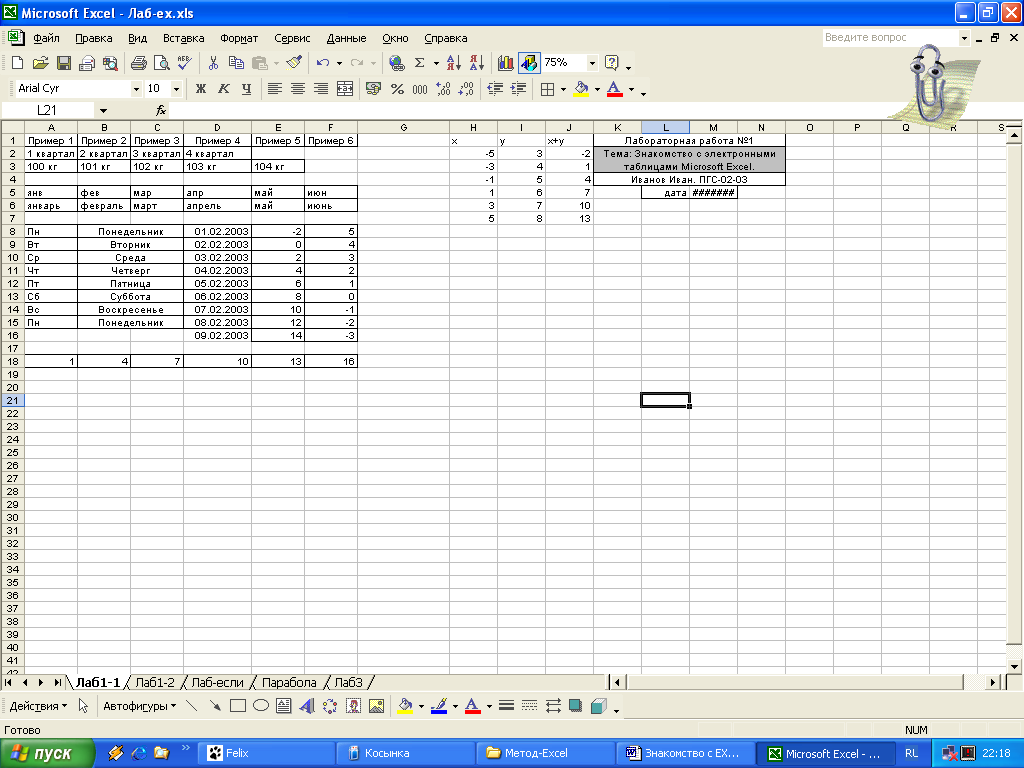Open the Chart Wizard icon
The height and width of the screenshot is (768, 1024).
point(505,63)
